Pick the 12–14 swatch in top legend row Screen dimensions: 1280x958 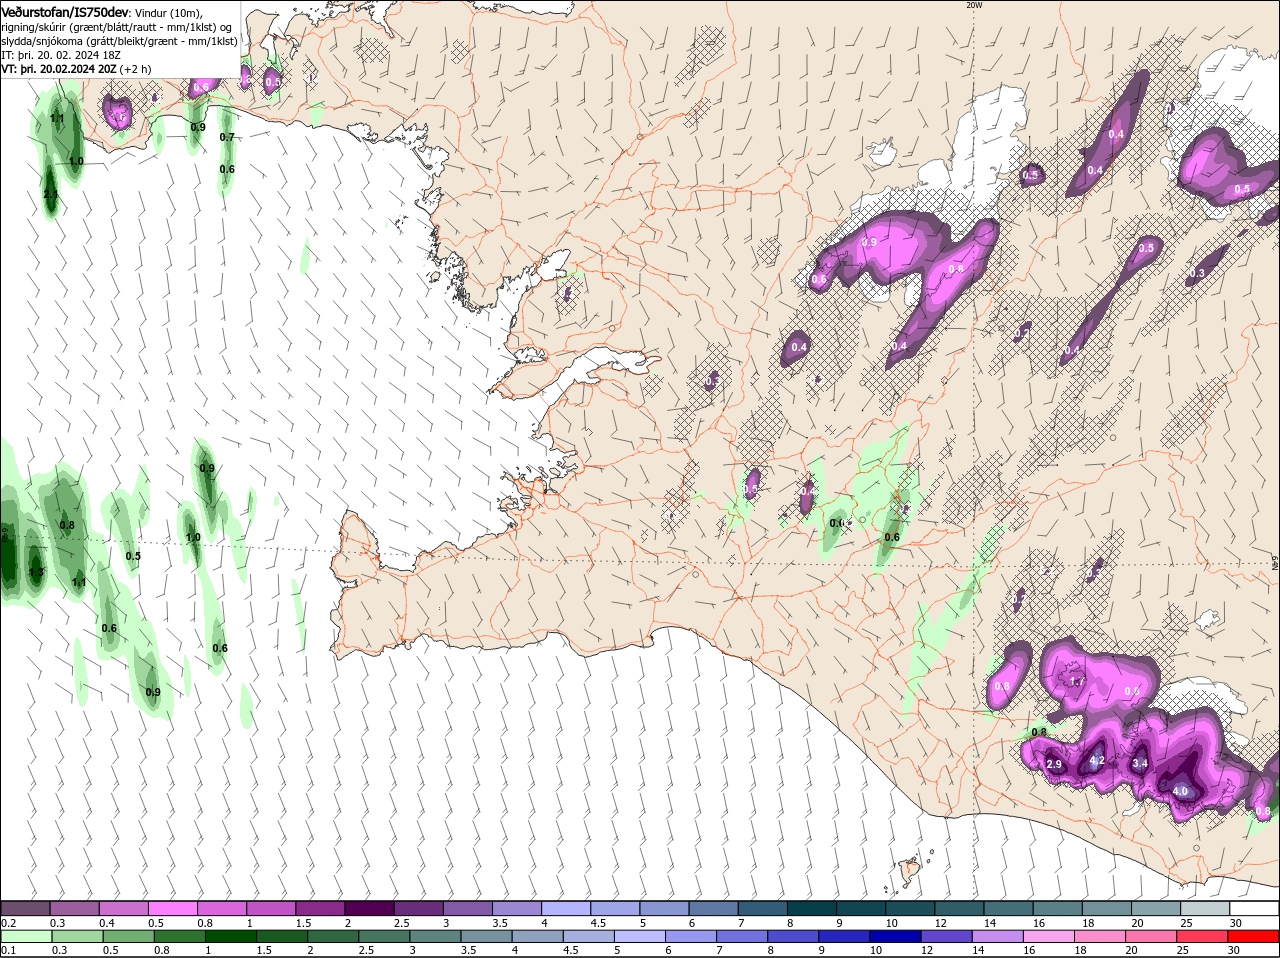pyautogui.click(x=960, y=908)
